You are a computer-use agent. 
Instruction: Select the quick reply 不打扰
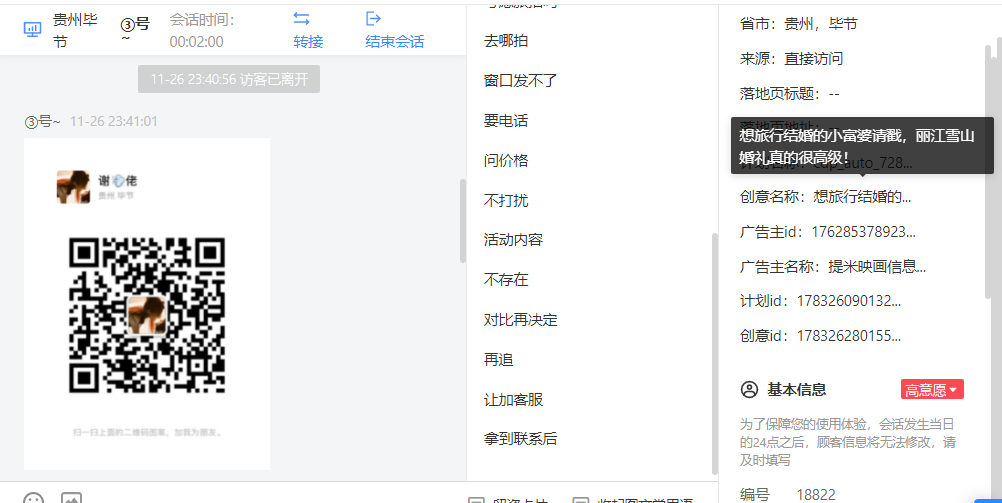tap(505, 200)
